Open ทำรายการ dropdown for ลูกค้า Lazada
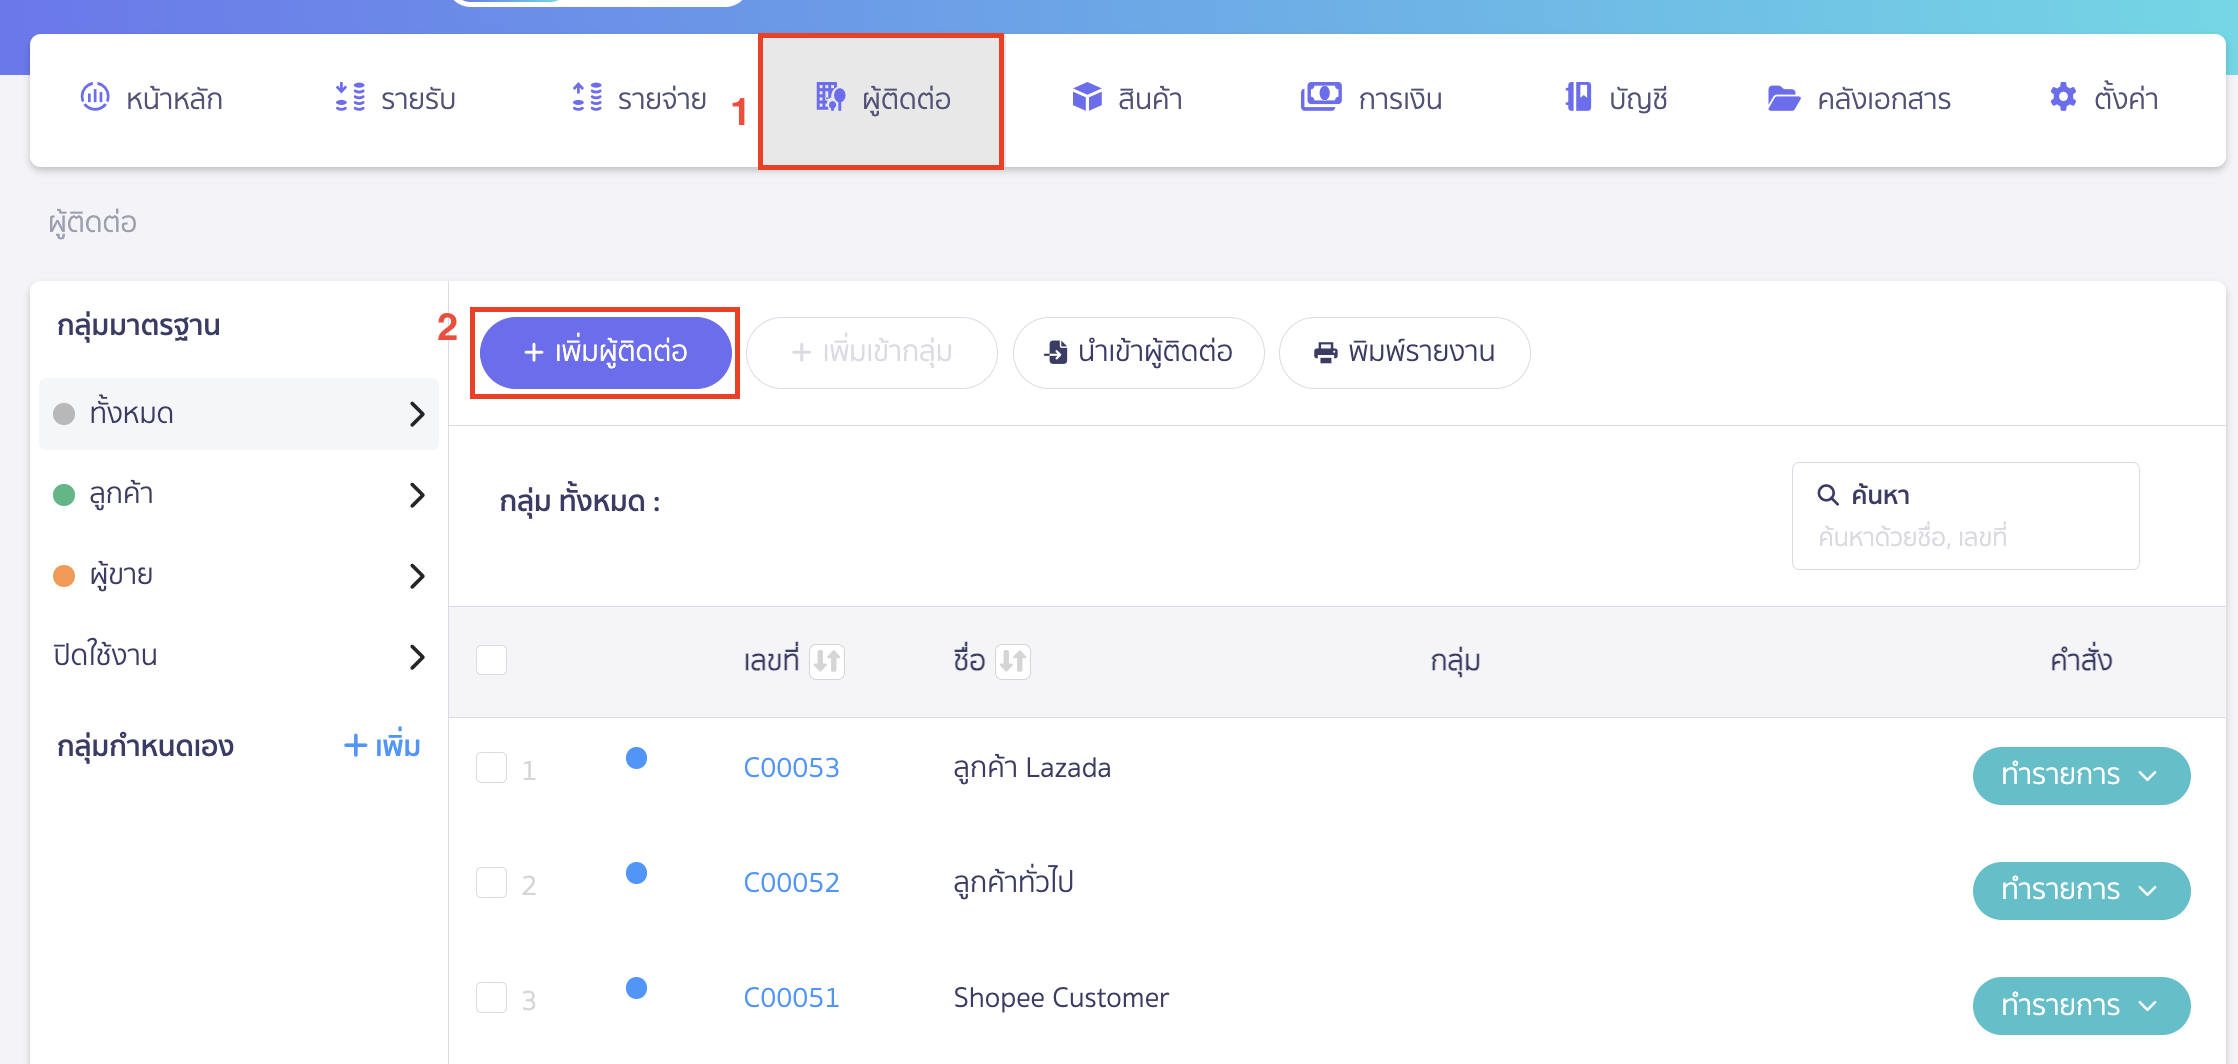 [x=2081, y=775]
